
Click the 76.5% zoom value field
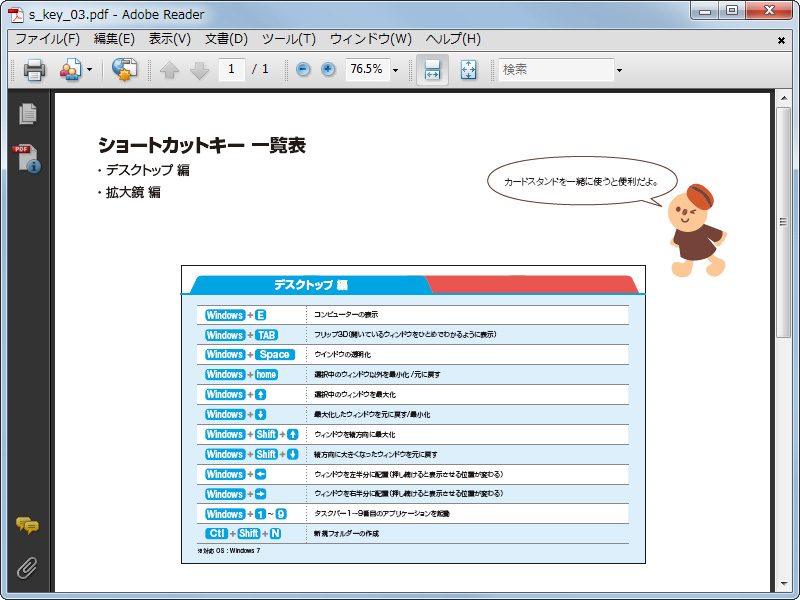coord(367,69)
